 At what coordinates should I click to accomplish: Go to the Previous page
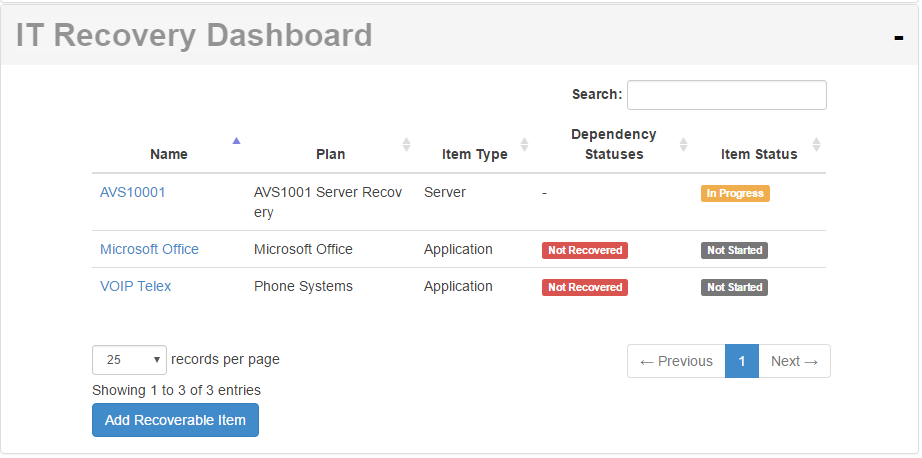676,361
